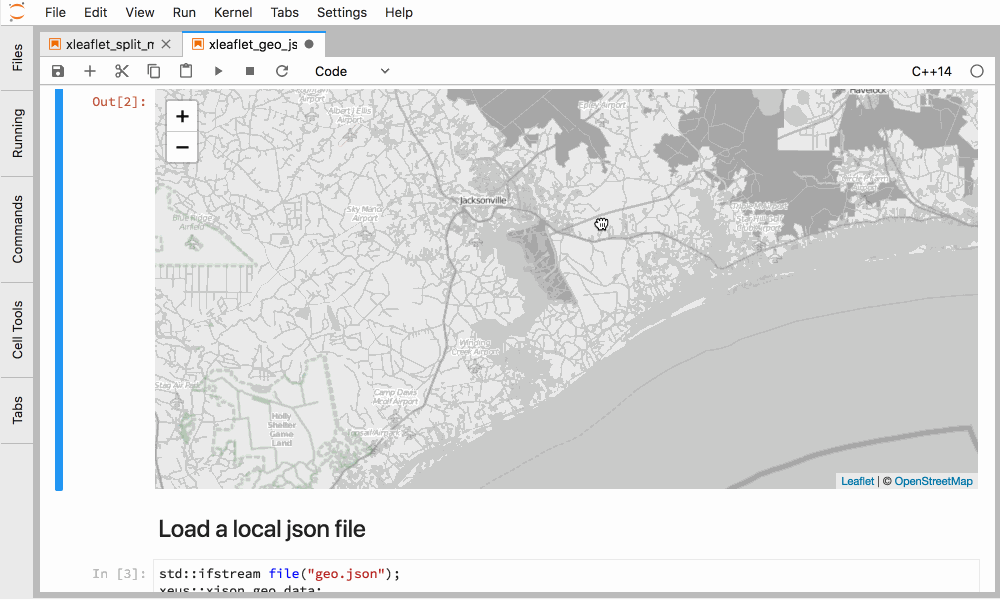
Task: Click the unsaved dot on xleaflet_geo_json tab
Action: 309,44
